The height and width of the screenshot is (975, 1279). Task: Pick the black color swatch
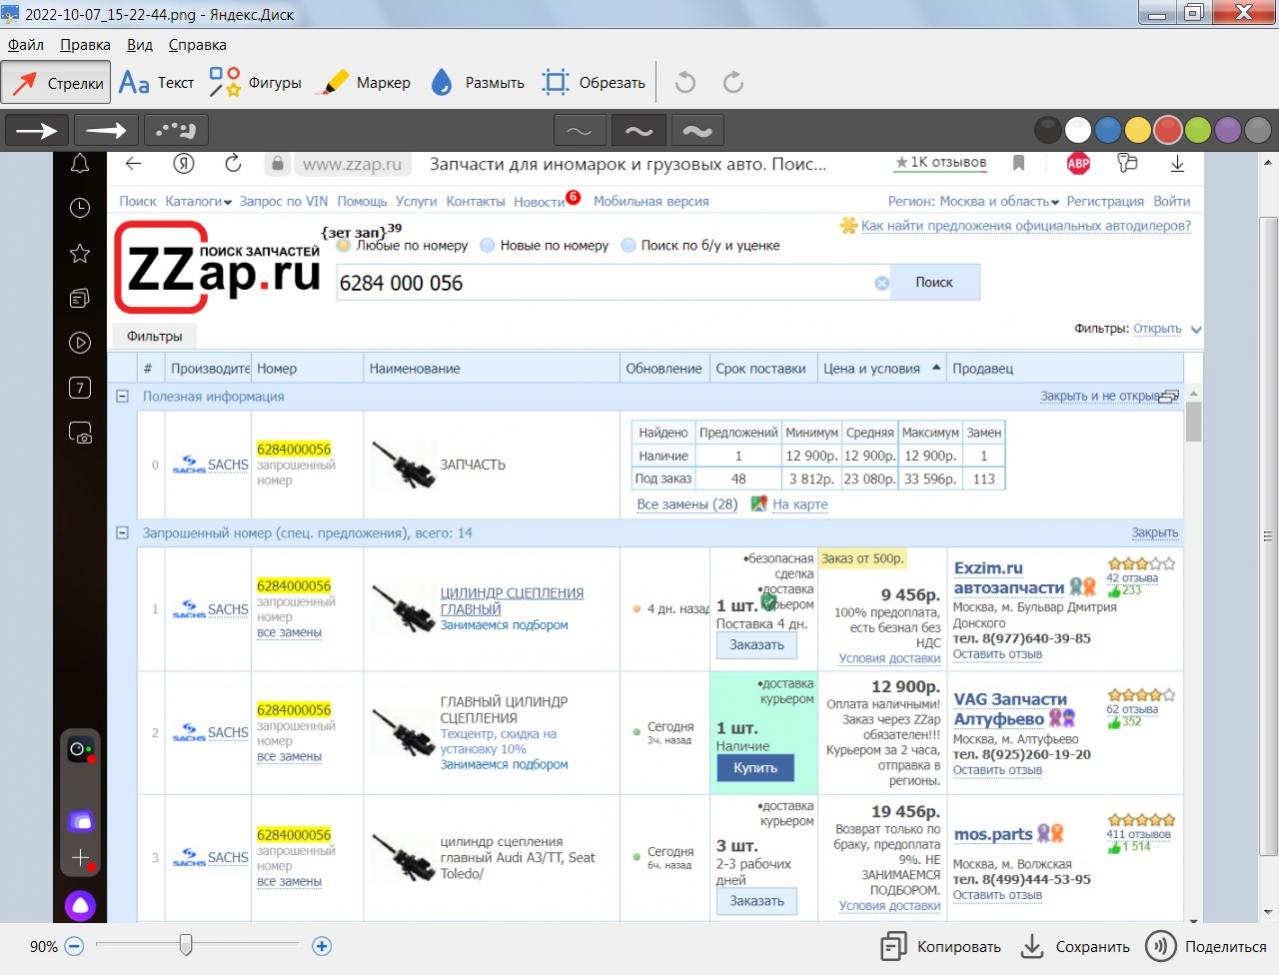click(1047, 130)
